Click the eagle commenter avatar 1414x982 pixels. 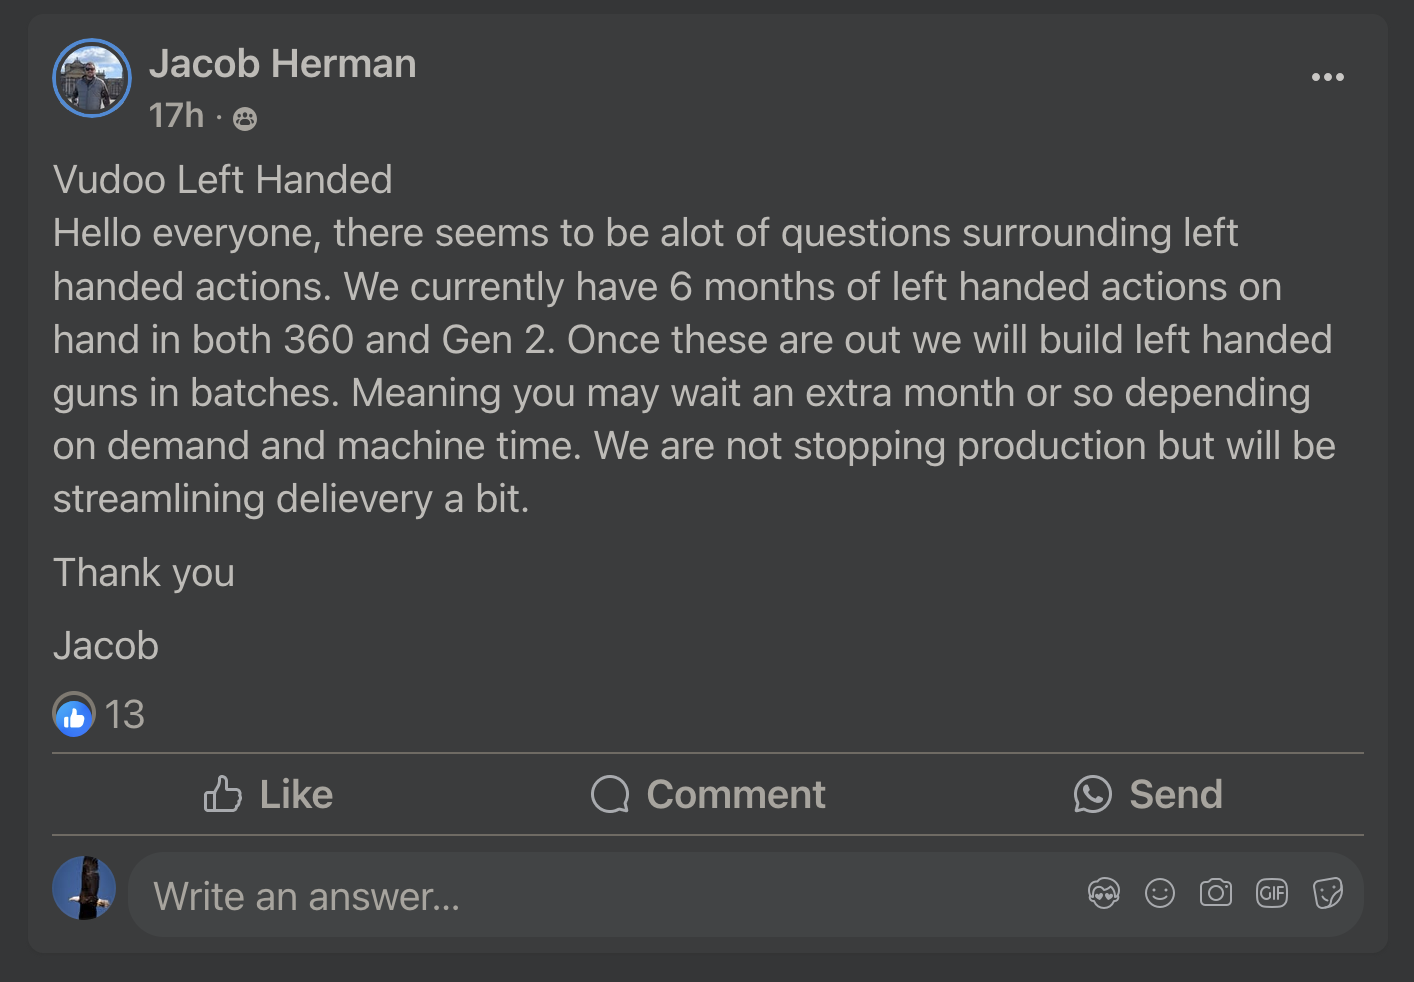tap(84, 888)
